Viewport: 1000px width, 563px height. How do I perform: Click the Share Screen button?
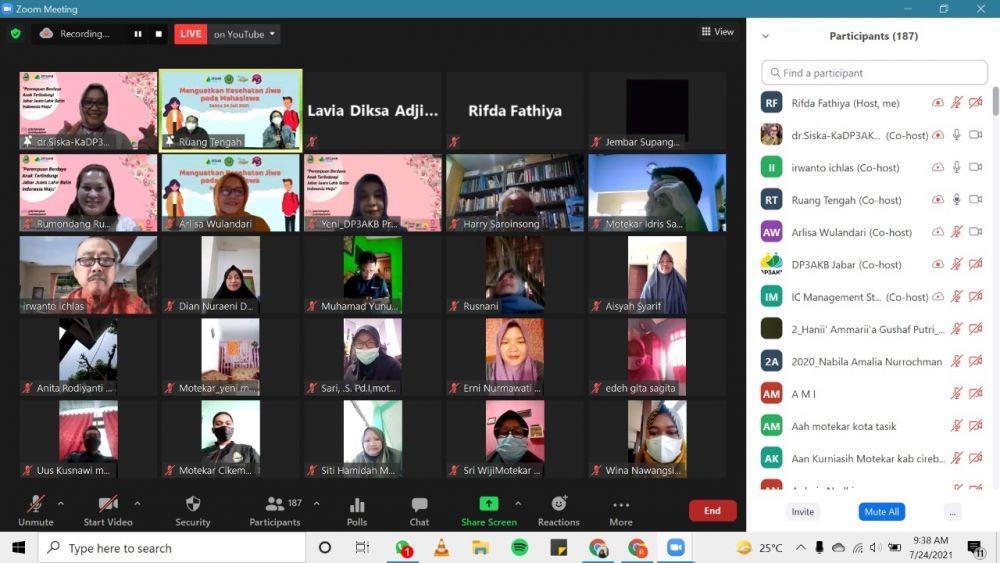pos(489,511)
